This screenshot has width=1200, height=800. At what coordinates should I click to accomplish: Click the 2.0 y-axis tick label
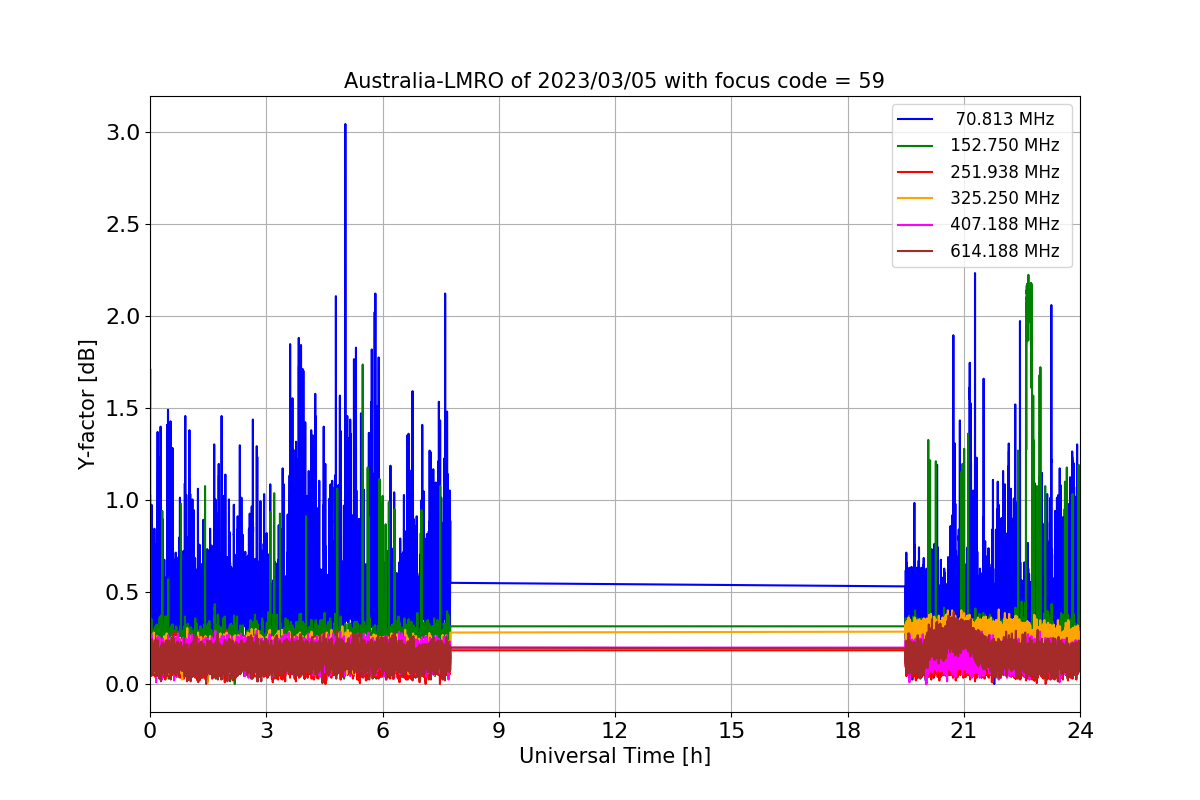tap(123, 317)
